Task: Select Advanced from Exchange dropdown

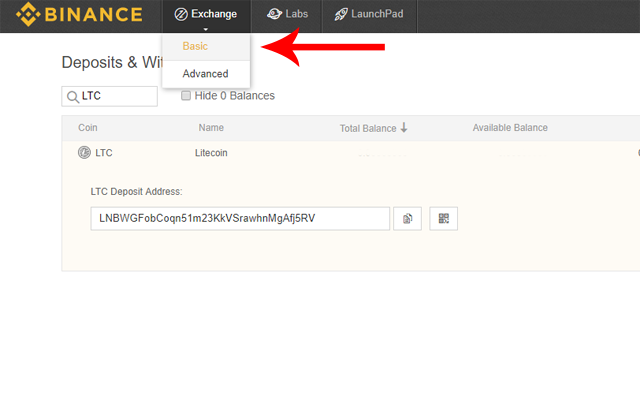Action: (x=206, y=74)
